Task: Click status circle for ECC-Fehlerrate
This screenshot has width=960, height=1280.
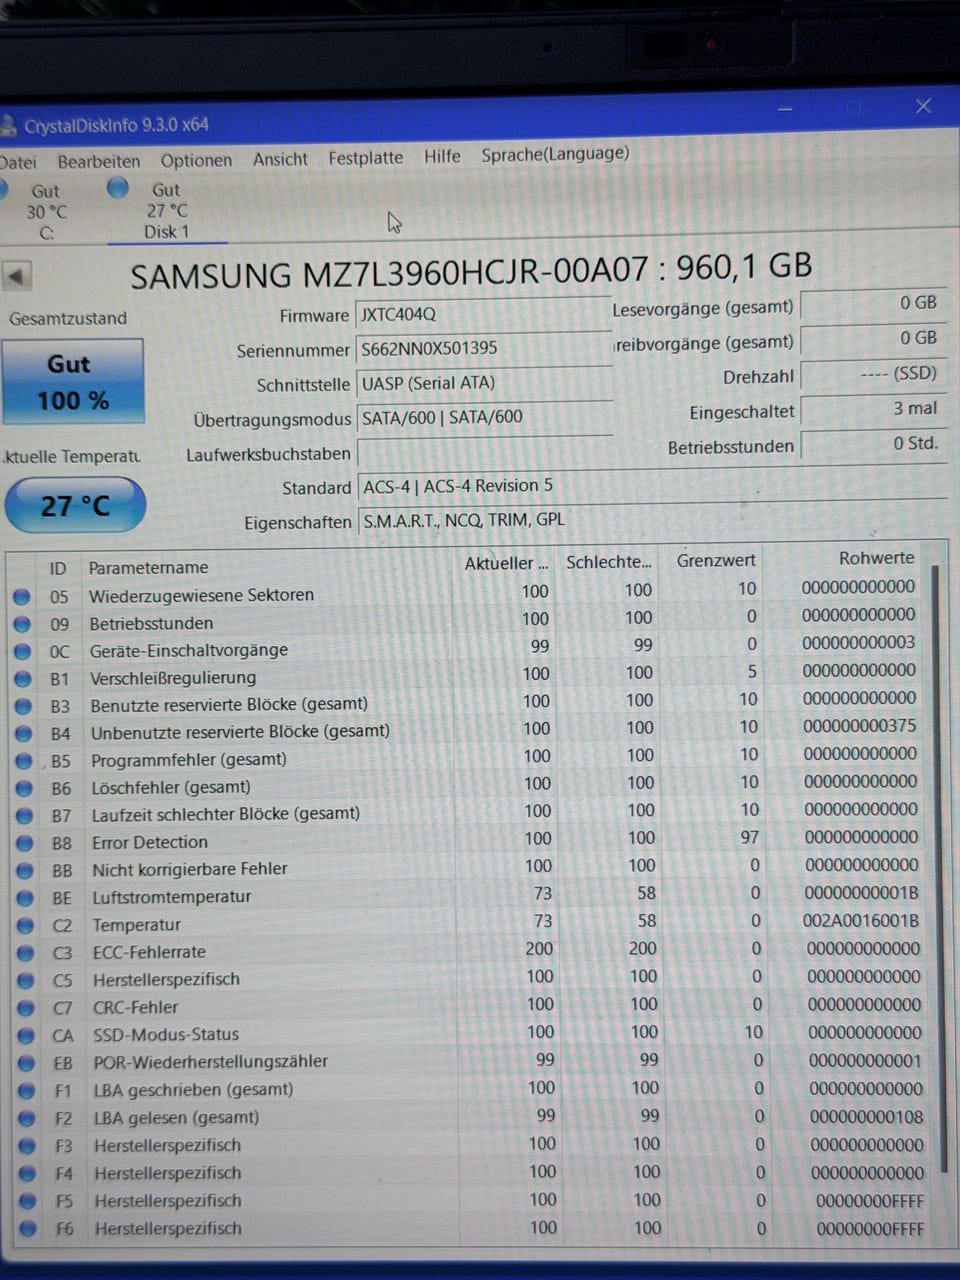Action: click(x=26, y=953)
